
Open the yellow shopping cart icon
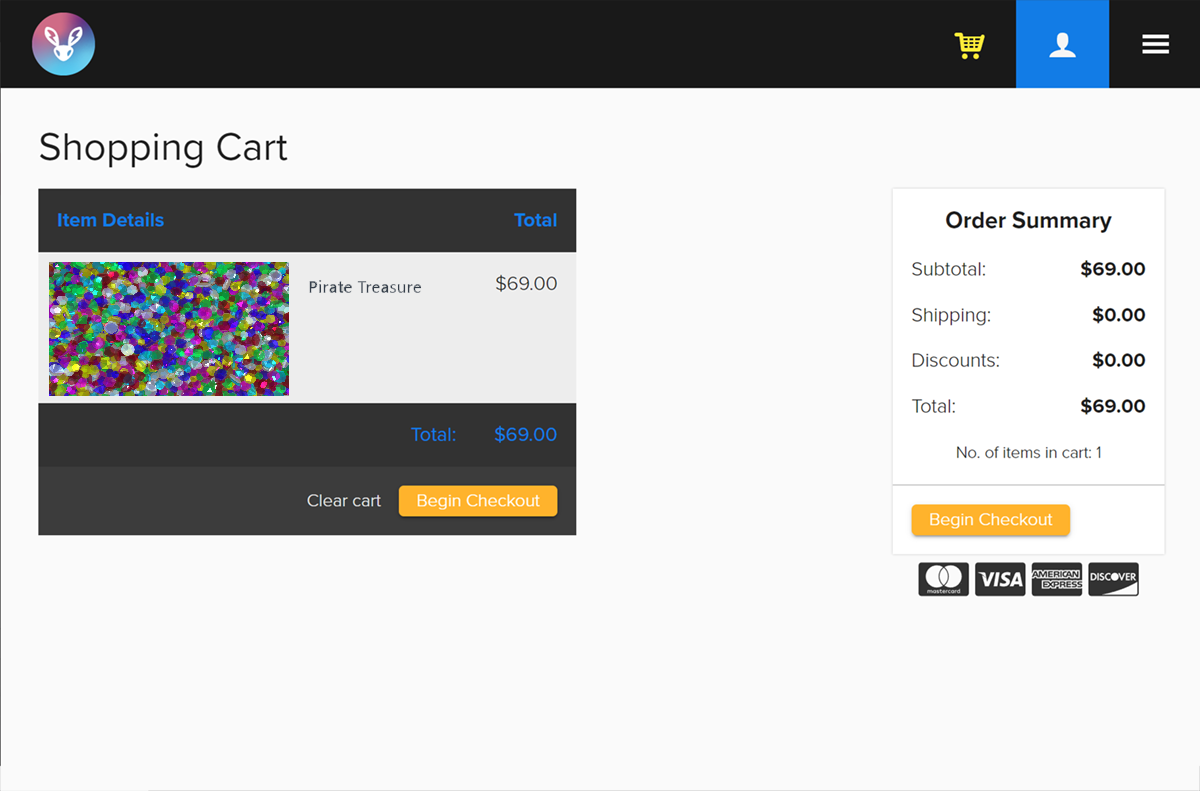click(x=969, y=45)
